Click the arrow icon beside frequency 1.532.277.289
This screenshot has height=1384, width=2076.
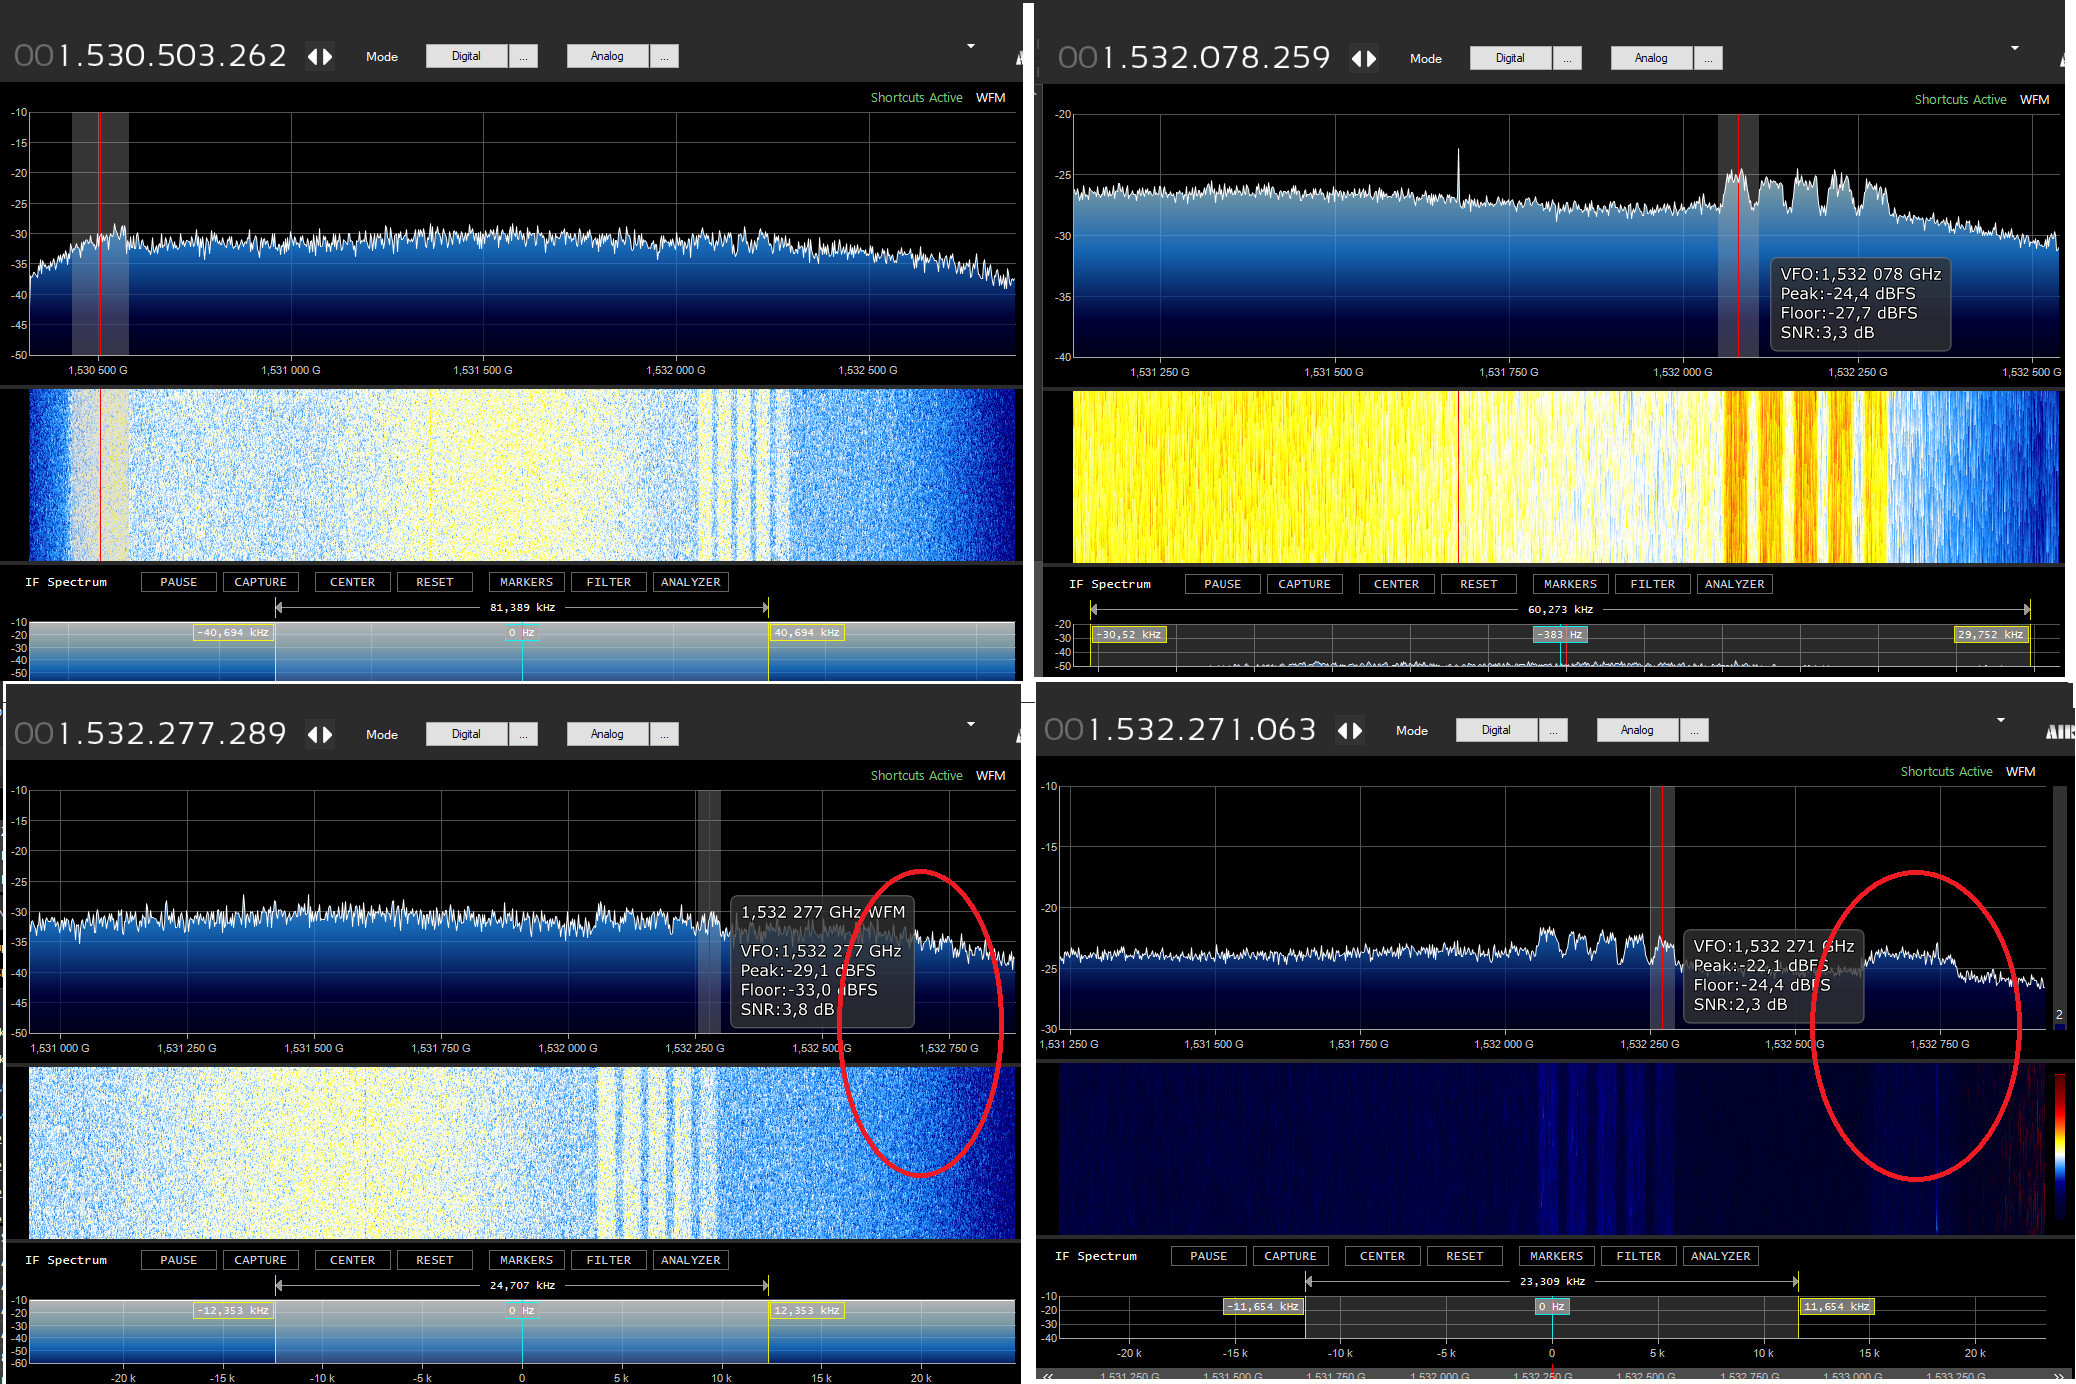pyautogui.click(x=319, y=735)
